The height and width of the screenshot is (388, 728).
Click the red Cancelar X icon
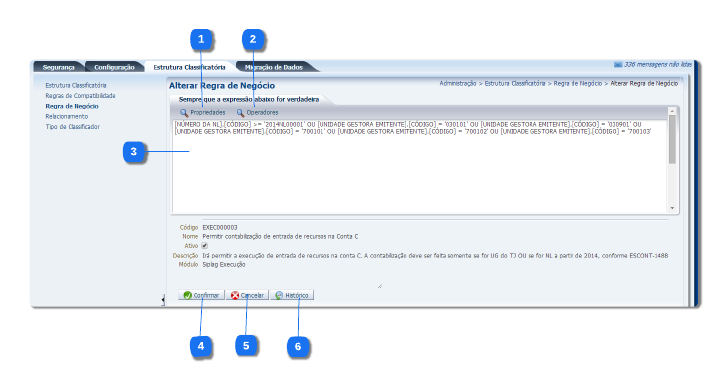point(235,296)
